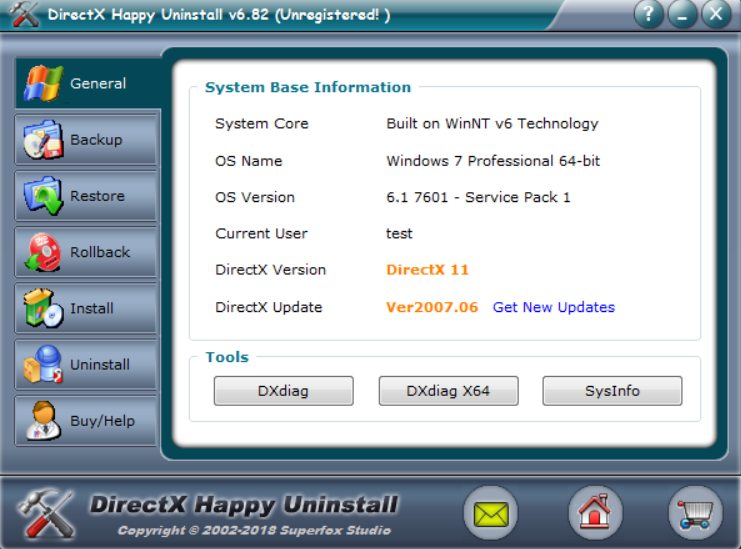Click the envelope email icon

(x=490, y=515)
